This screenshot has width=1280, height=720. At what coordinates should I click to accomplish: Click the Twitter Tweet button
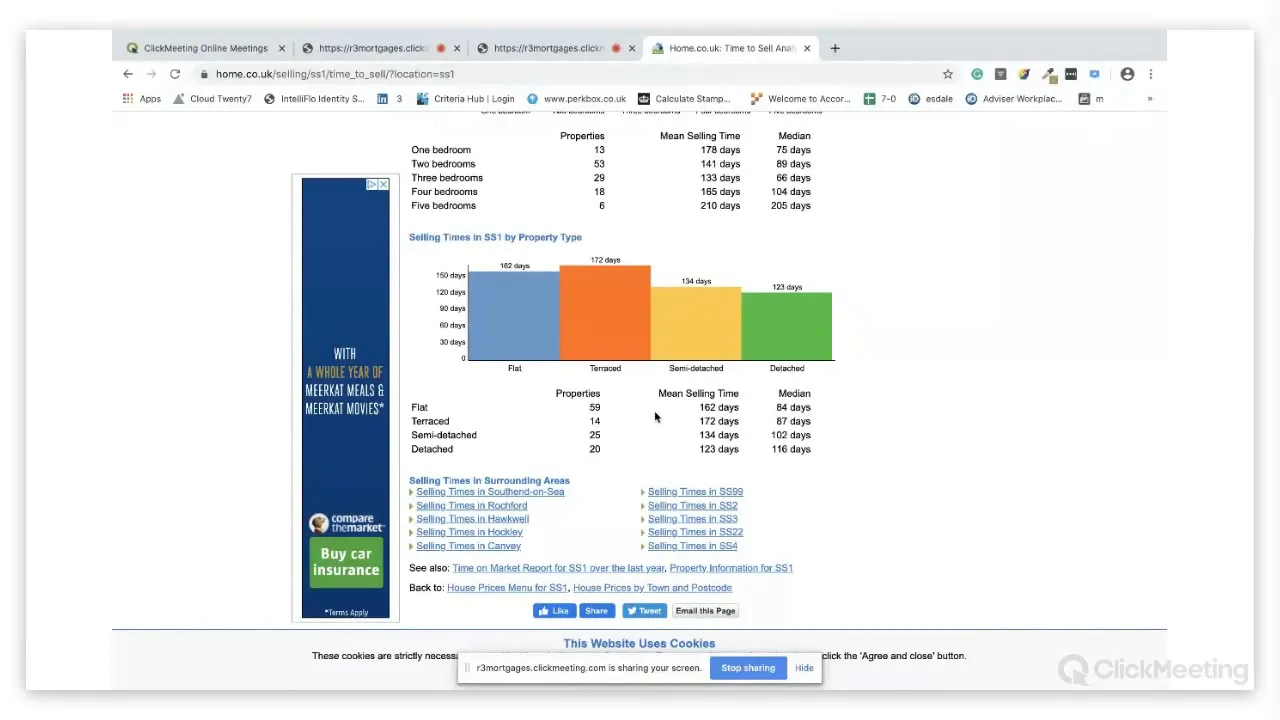point(644,611)
